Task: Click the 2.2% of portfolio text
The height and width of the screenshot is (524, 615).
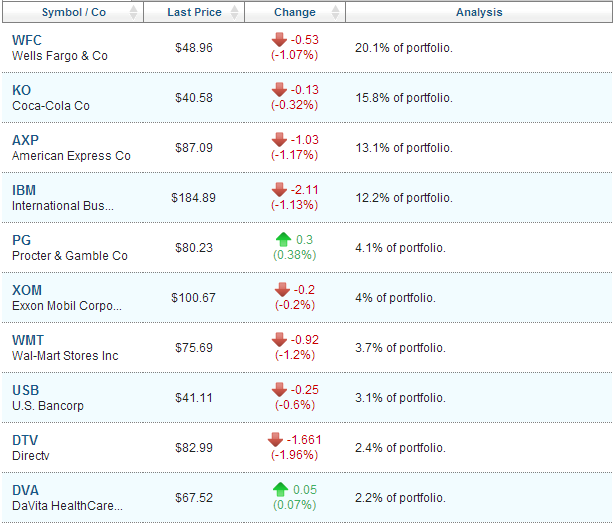Action: [400, 498]
